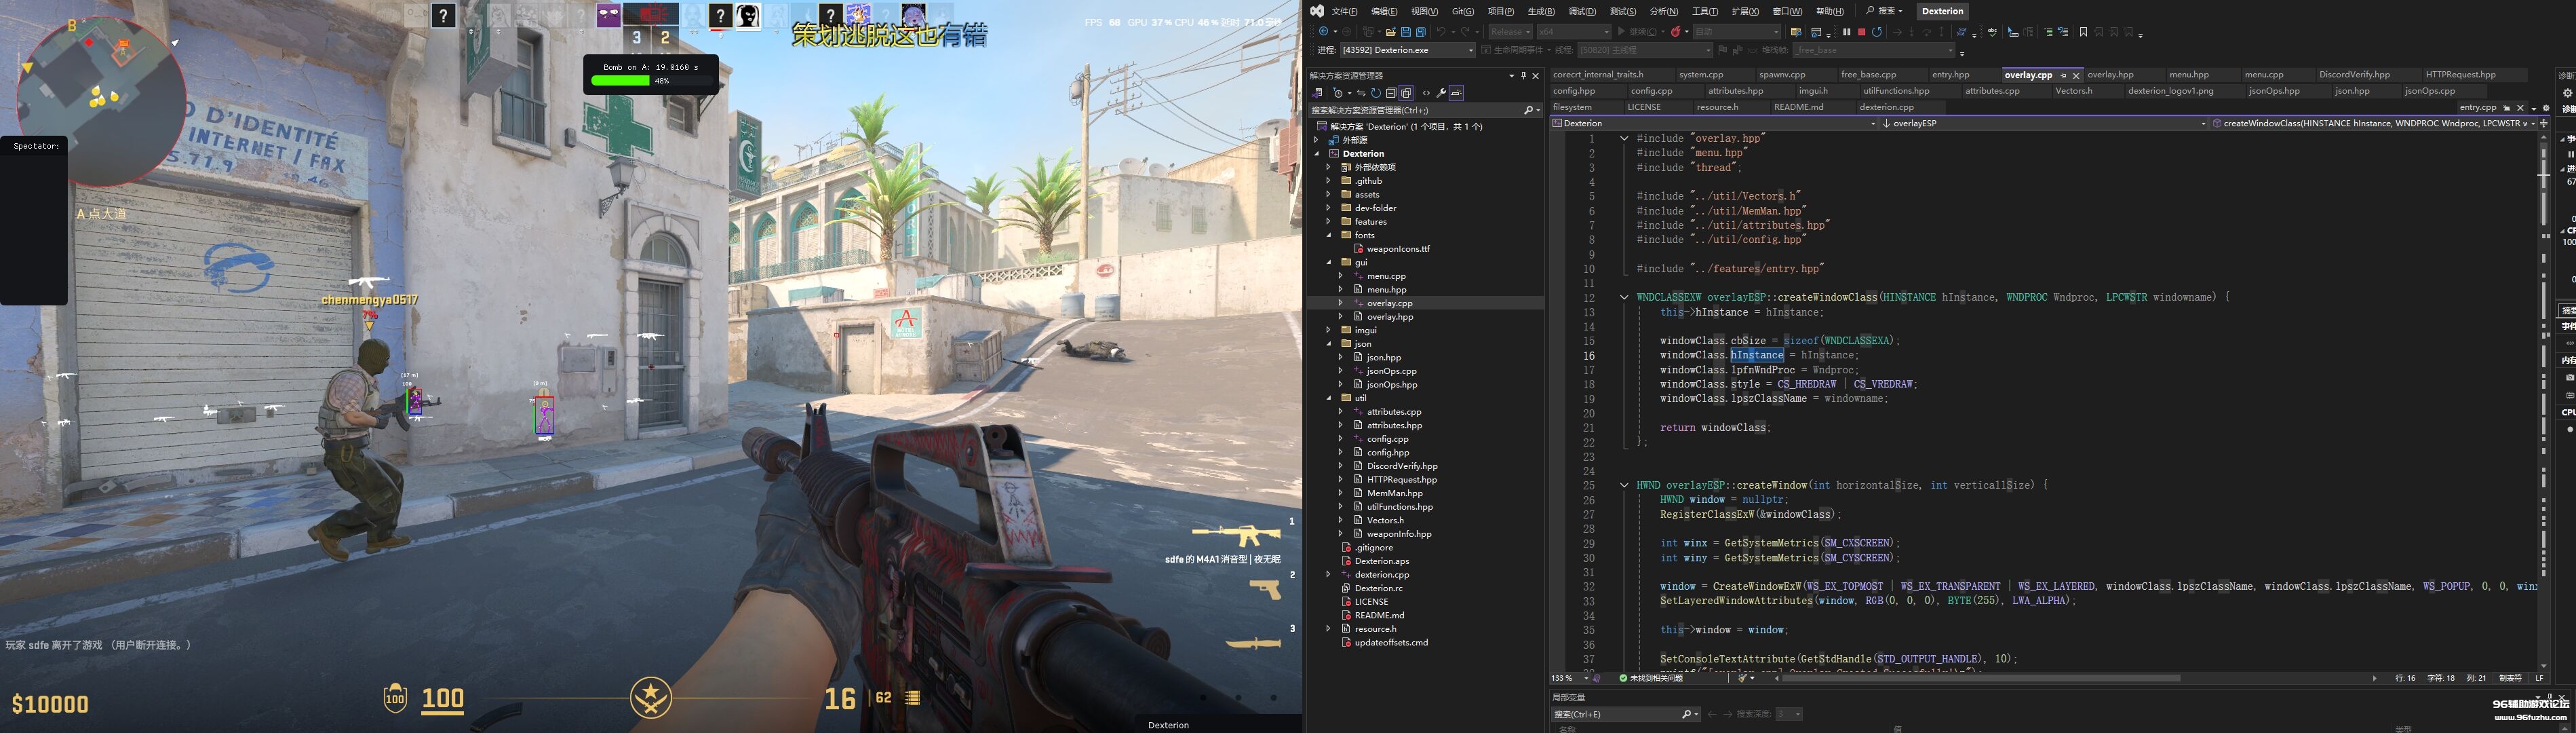Open the stack frame dropdown showing _free_base
2576x733 pixels.
click(x=1874, y=50)
